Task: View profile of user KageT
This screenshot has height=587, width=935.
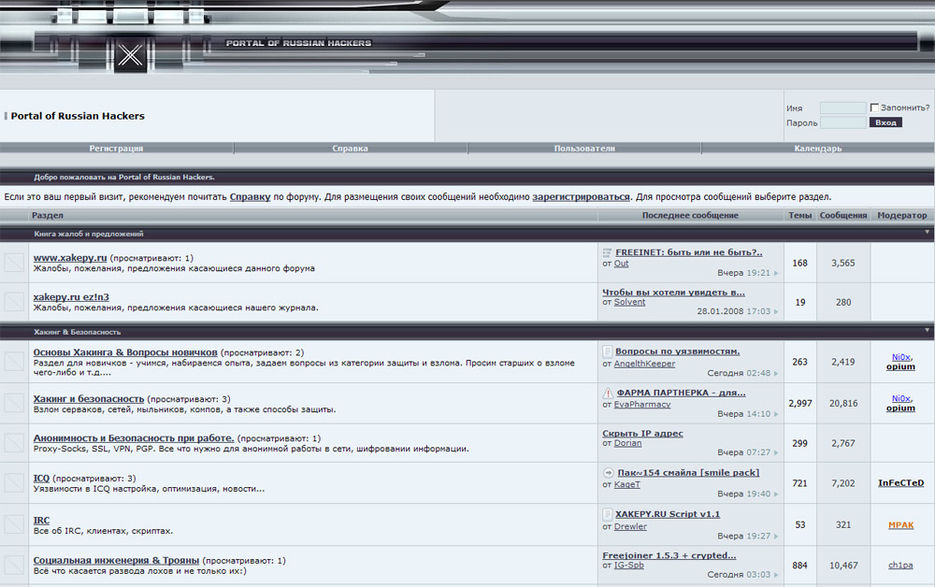Action: pos(627,484)
